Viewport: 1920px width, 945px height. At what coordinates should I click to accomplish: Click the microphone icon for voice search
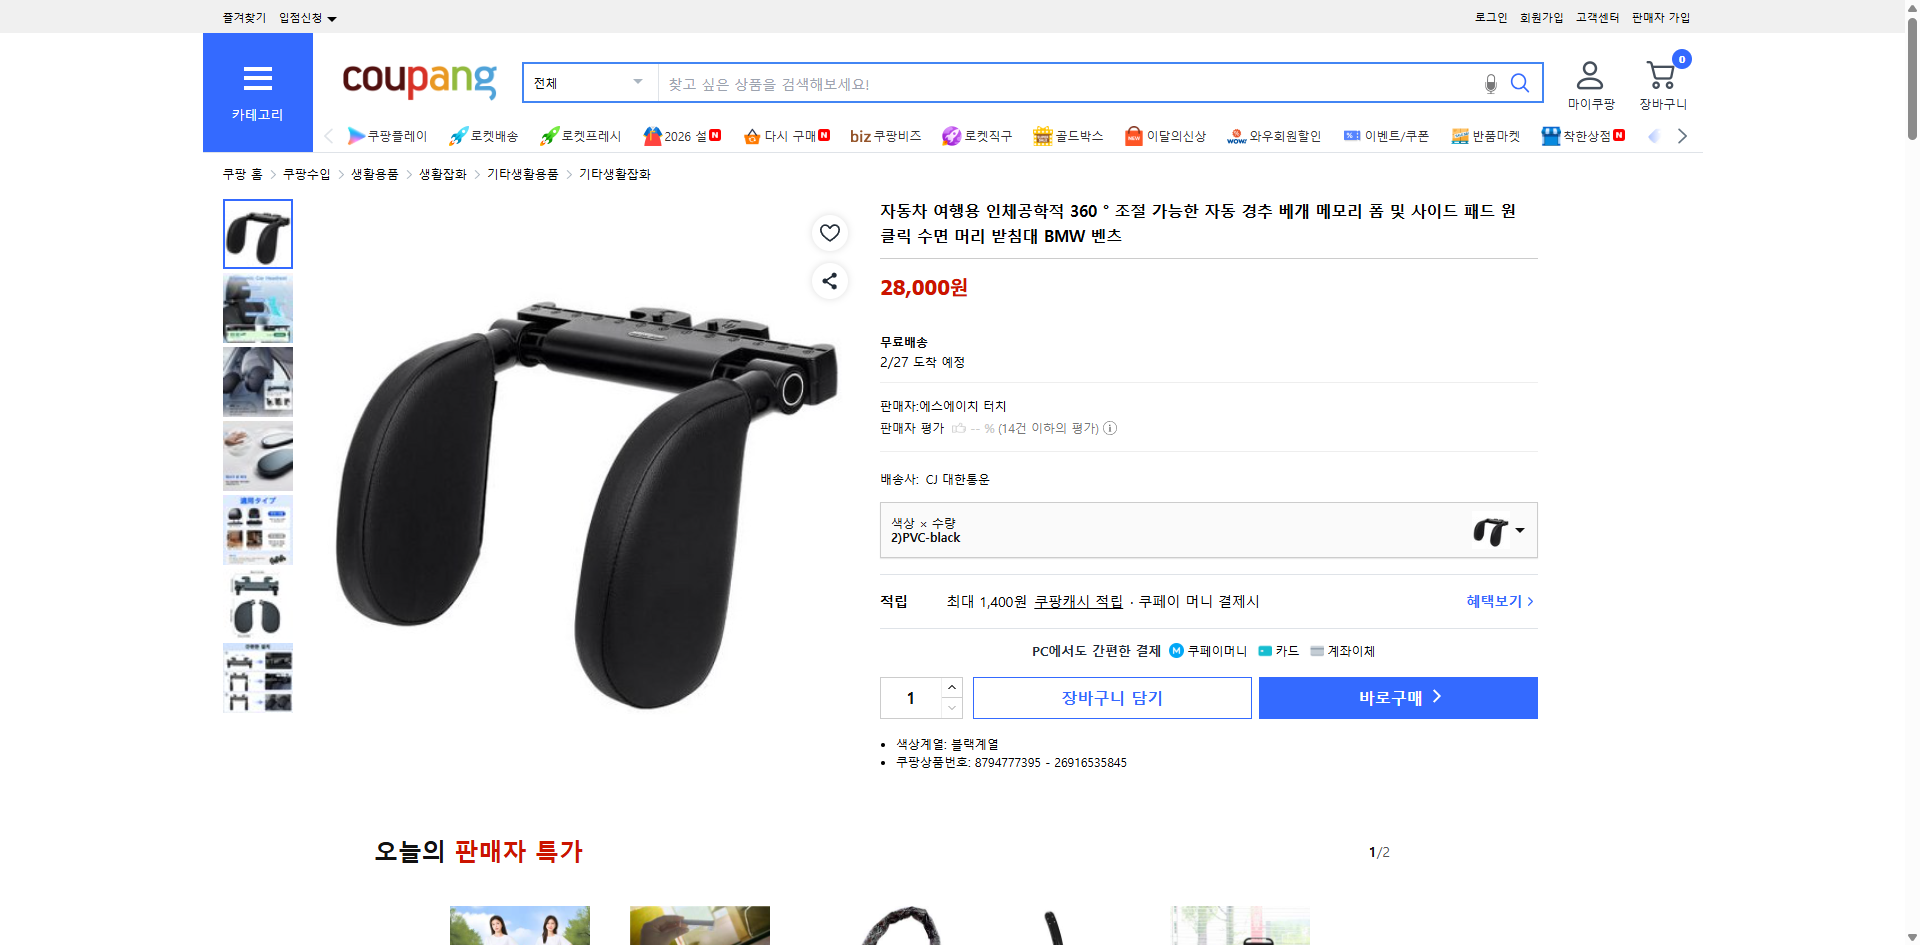click(1490, 83)
